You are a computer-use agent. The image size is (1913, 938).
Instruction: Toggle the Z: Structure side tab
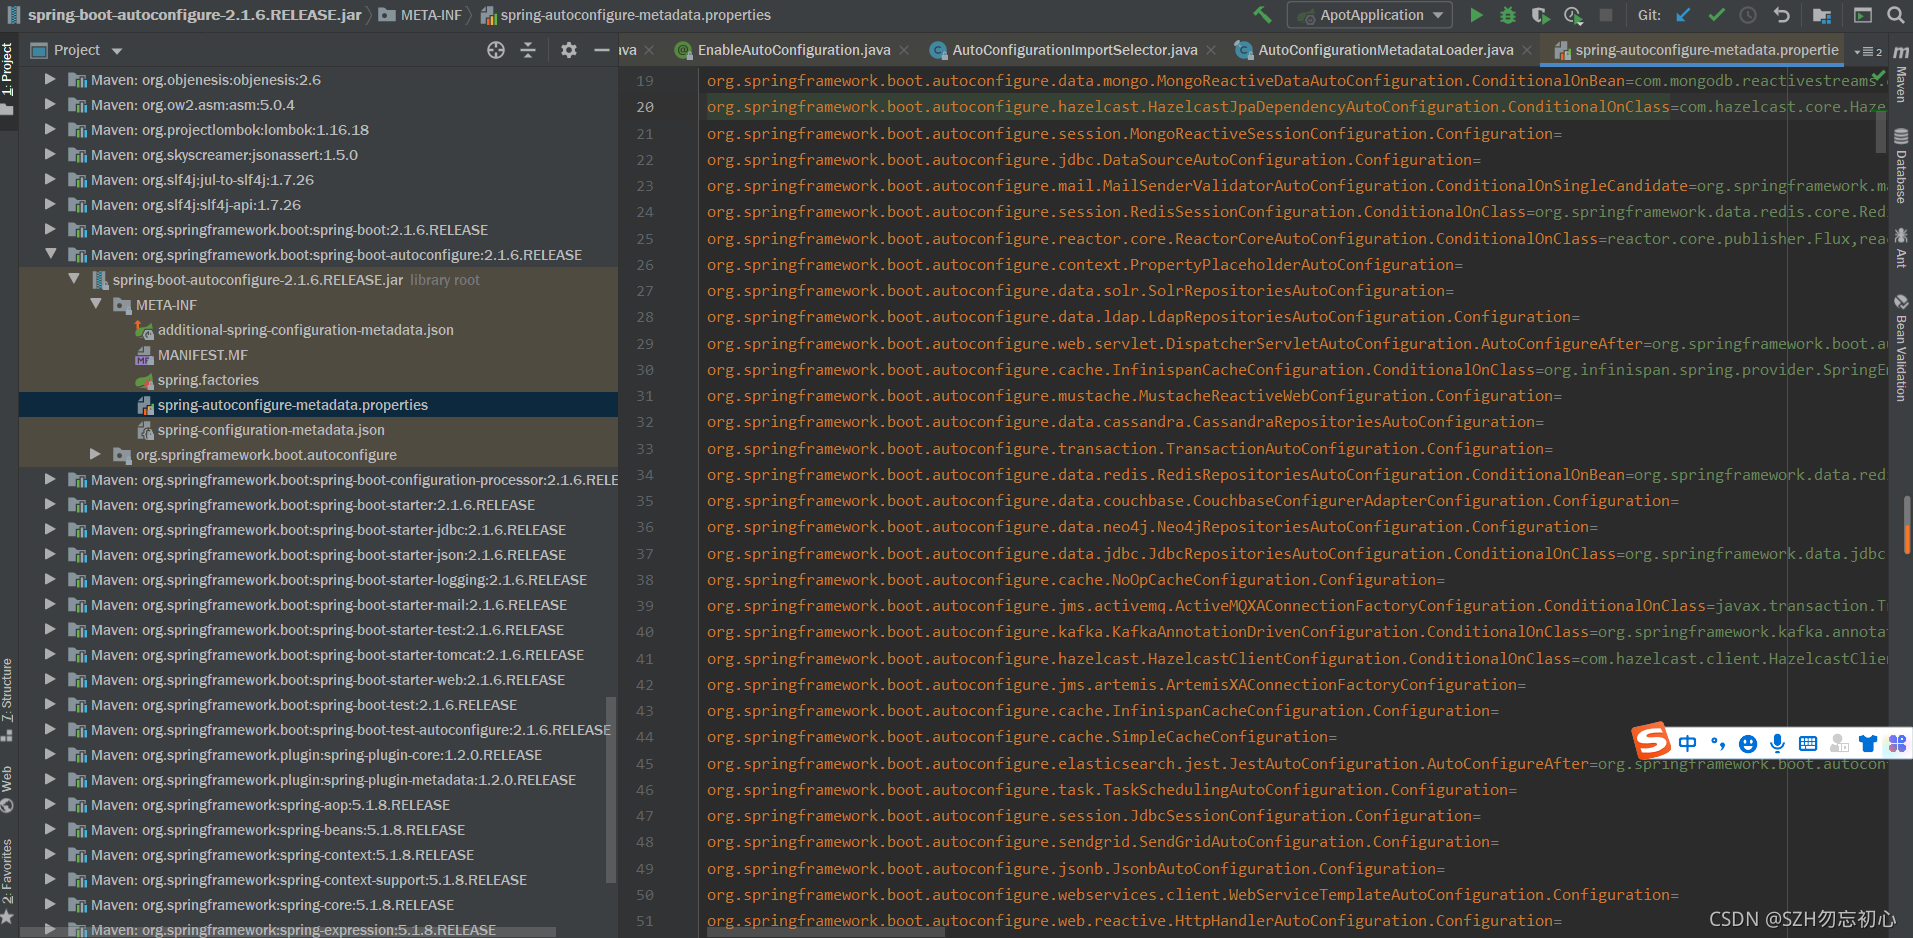pyautogui.click(x=8, y=700)
